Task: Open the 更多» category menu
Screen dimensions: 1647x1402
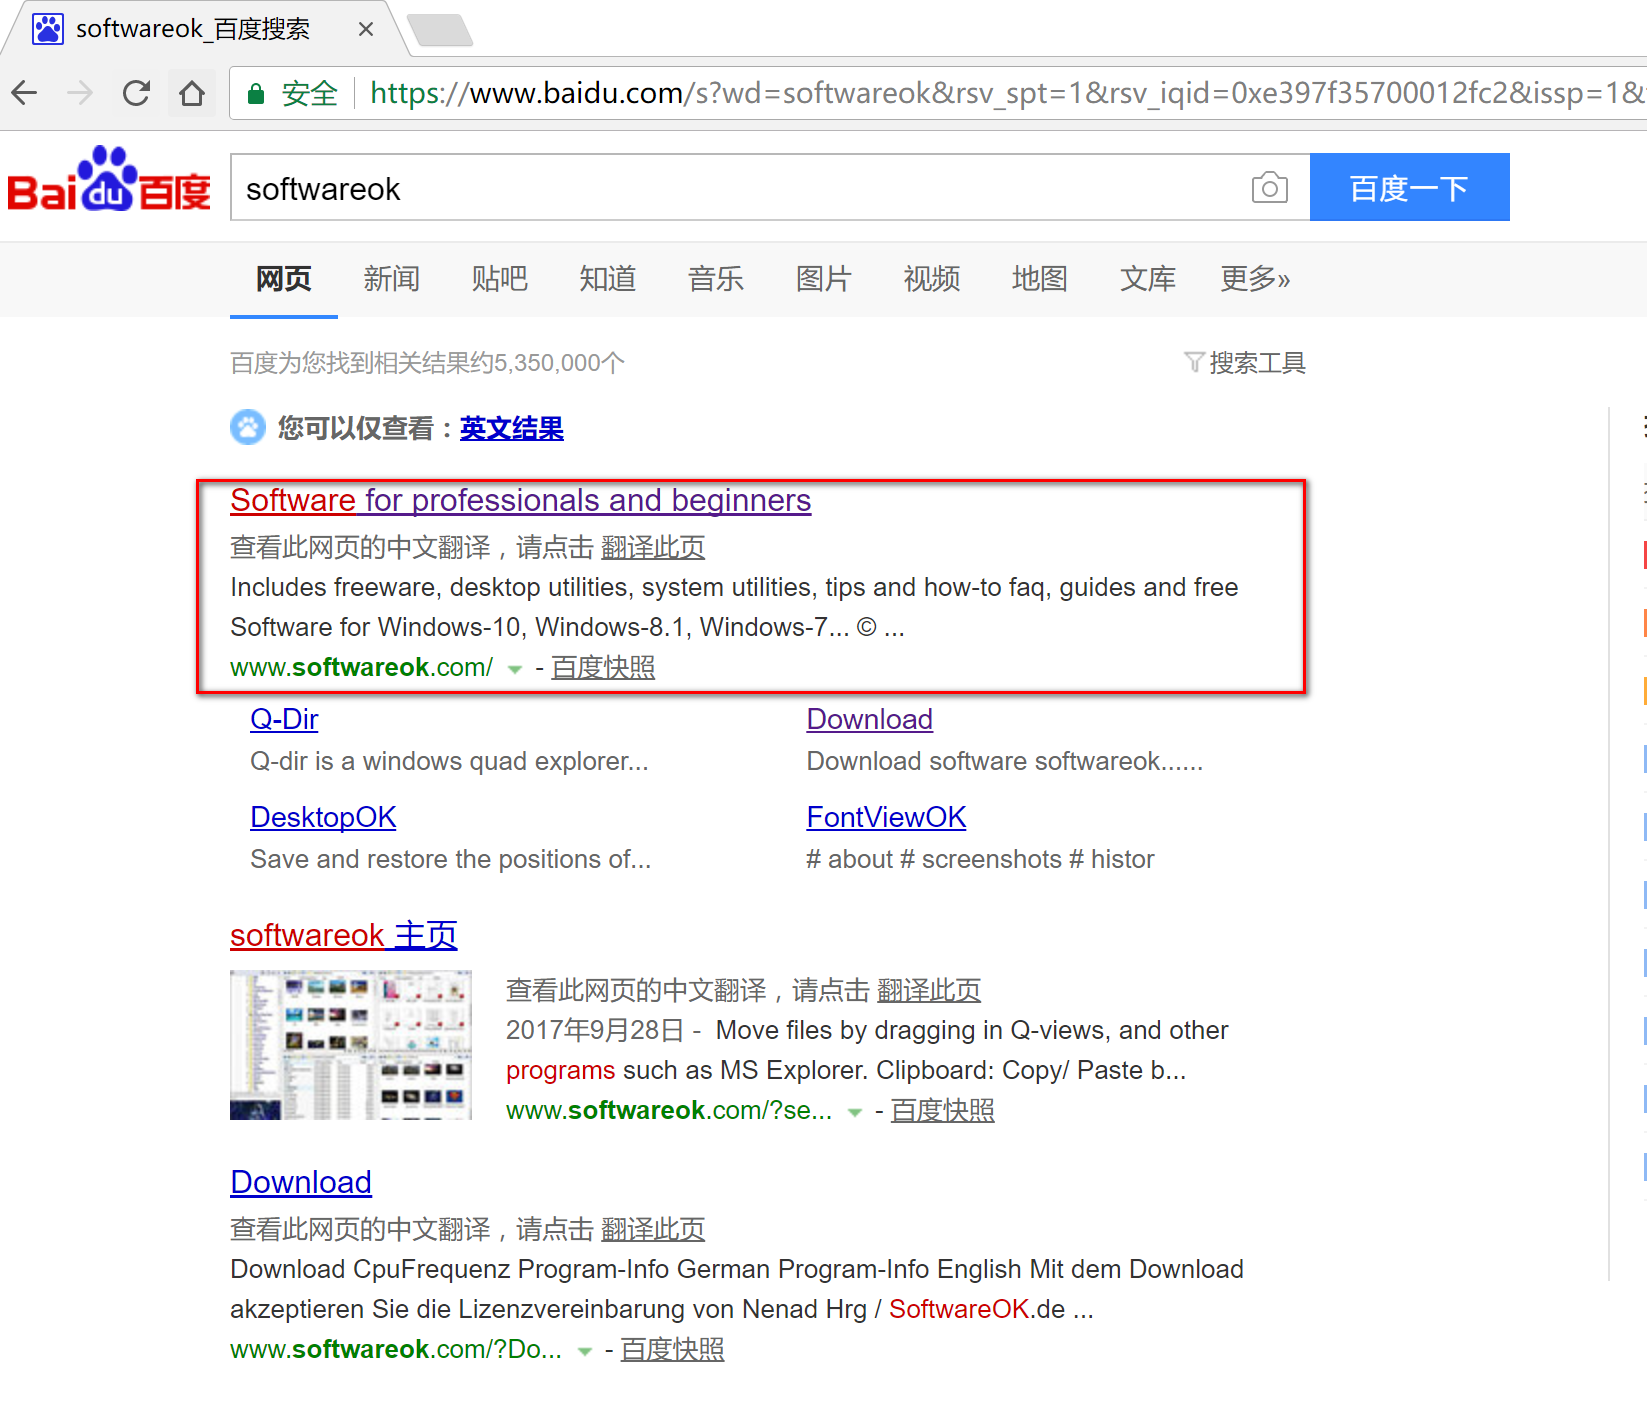Action: coord(1255,278)
